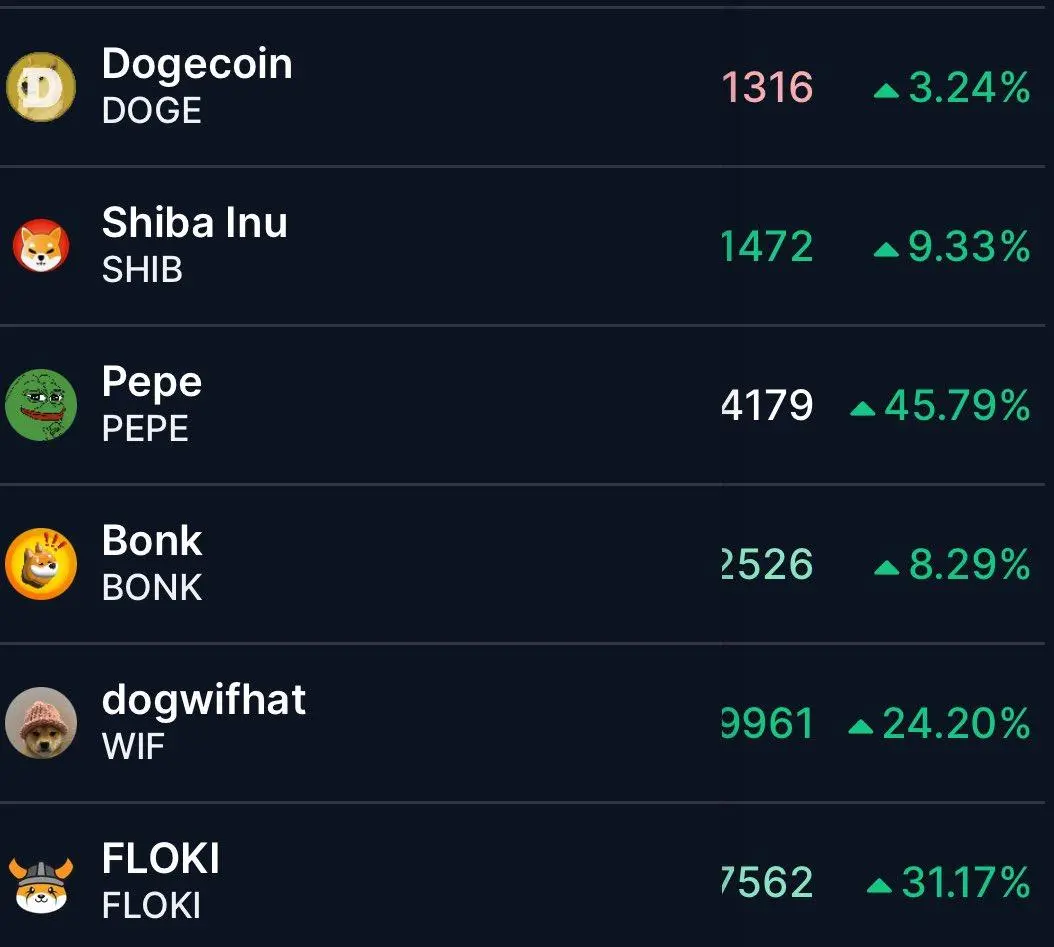Tap the Shiba Inu fox logo
This screenshot has width=1054, height=947.
[41, 245]
